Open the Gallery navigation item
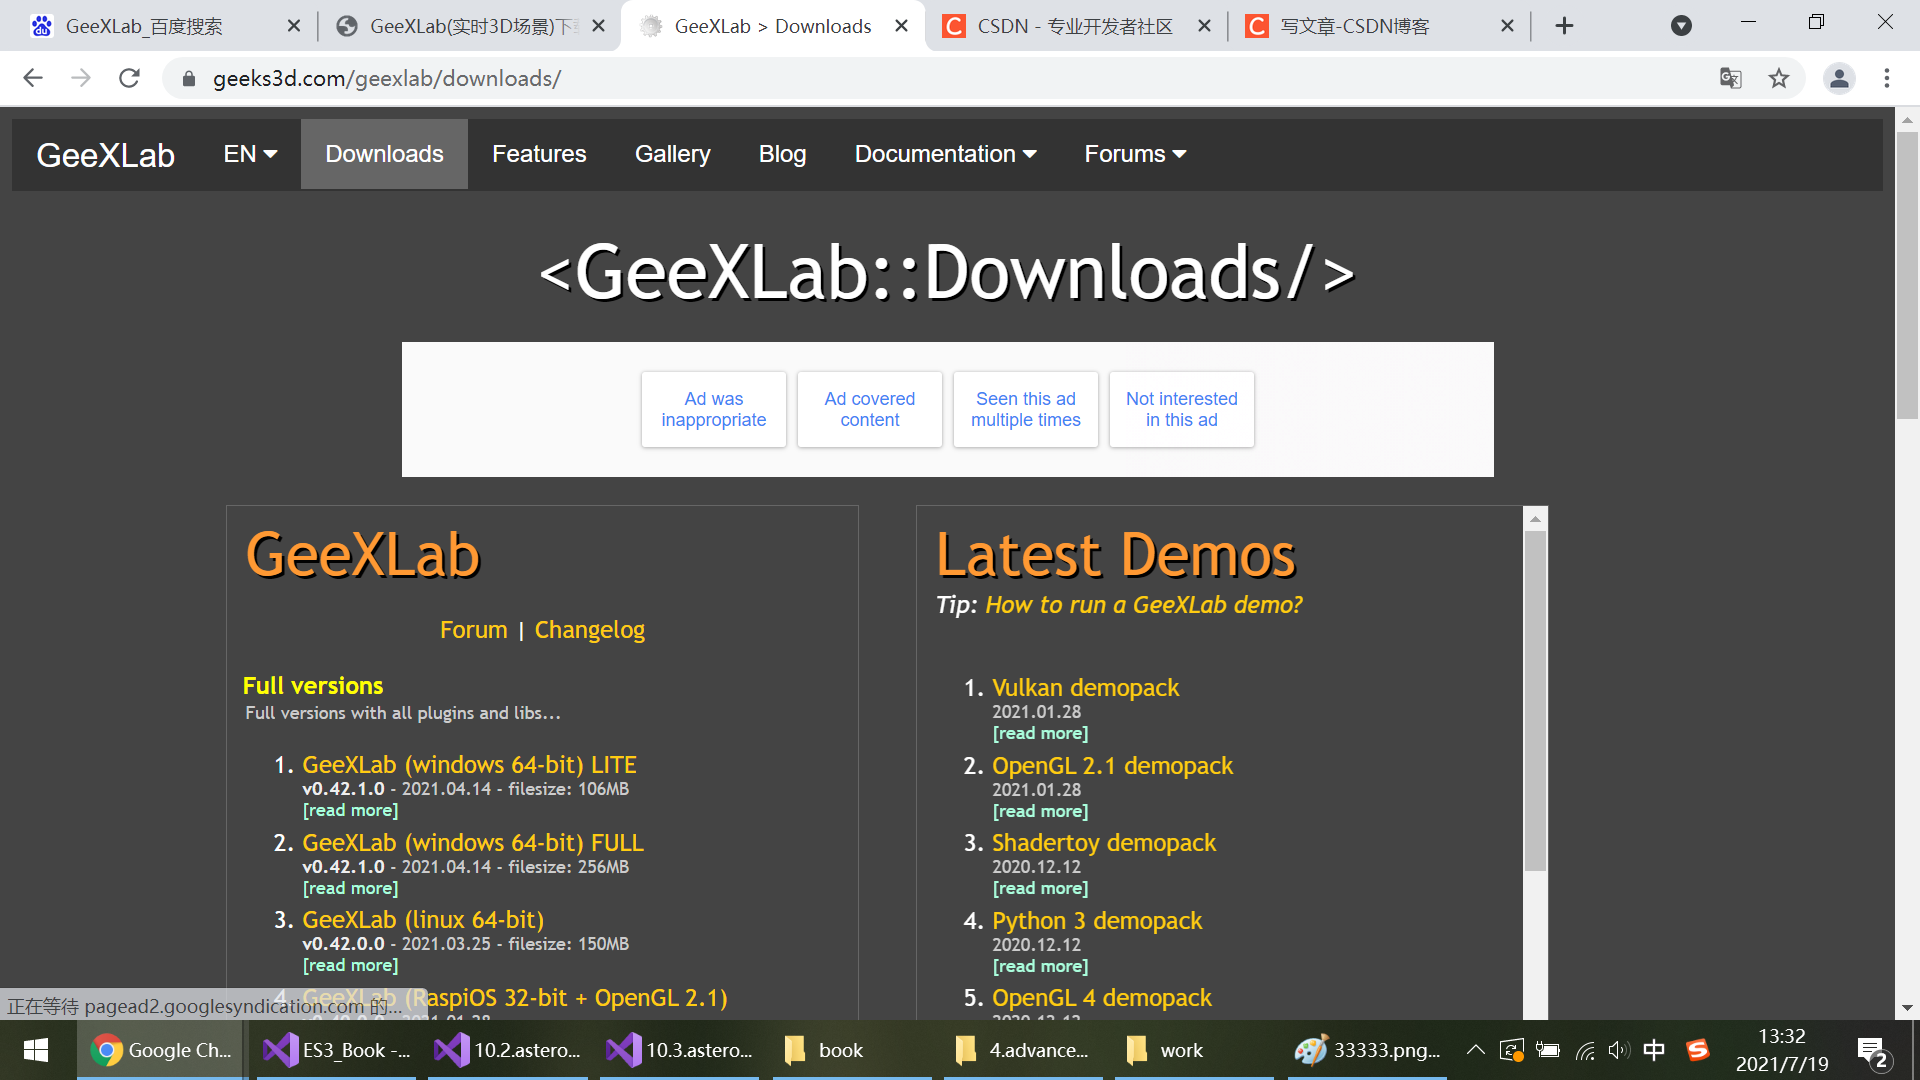 coord(672,153)
